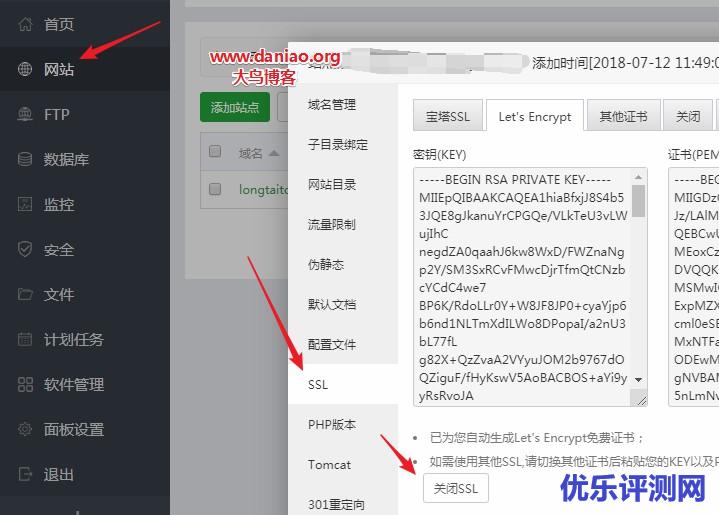This screenshot has width=719, height=515.
Task: Select 301重定向 in the site dialog menu
Action: pos(337,504)
